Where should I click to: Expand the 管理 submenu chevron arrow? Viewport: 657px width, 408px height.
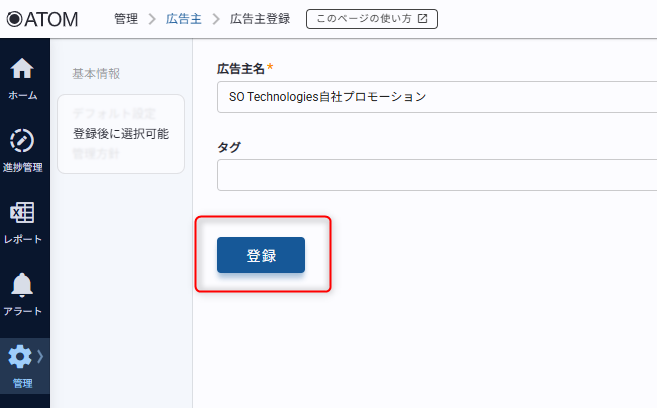click(40, 356)
